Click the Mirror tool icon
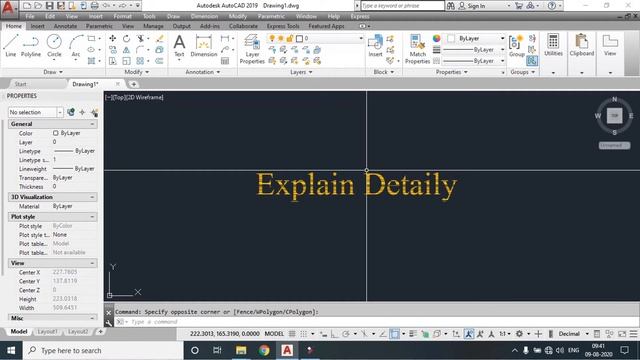This screenshot has width=640, height=360. (x=127, y=50)
